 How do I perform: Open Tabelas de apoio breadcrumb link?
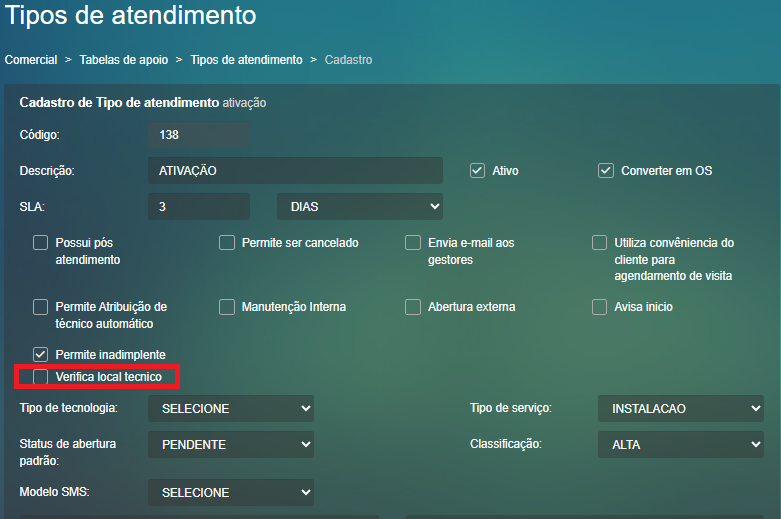pos(124,60)
